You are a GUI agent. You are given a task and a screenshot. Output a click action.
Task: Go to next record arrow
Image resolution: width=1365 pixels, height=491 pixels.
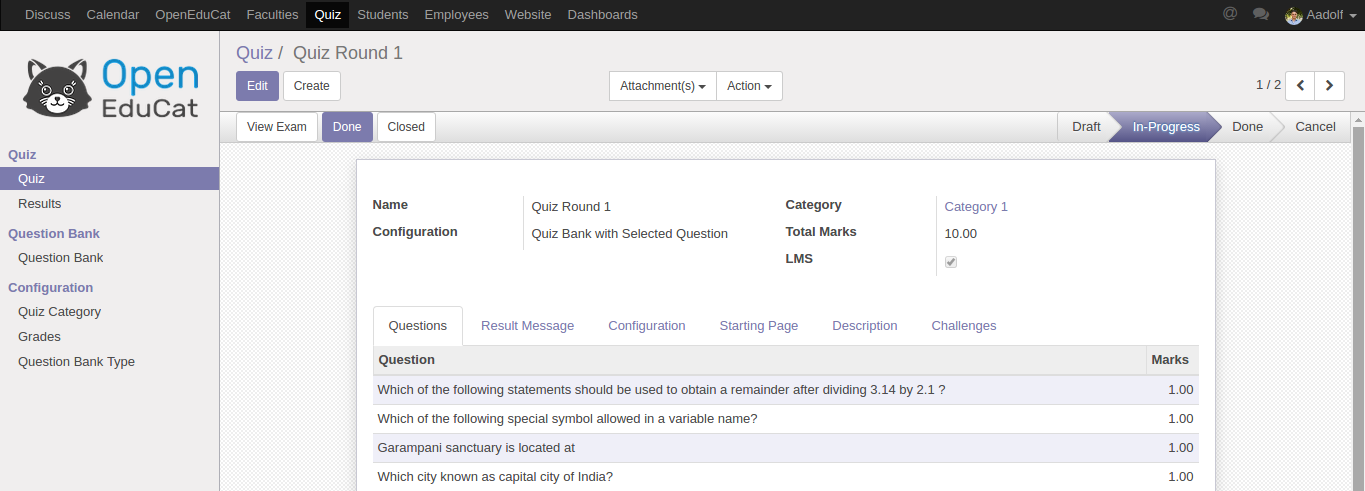pyautogui.click(x=1329, y=86)
